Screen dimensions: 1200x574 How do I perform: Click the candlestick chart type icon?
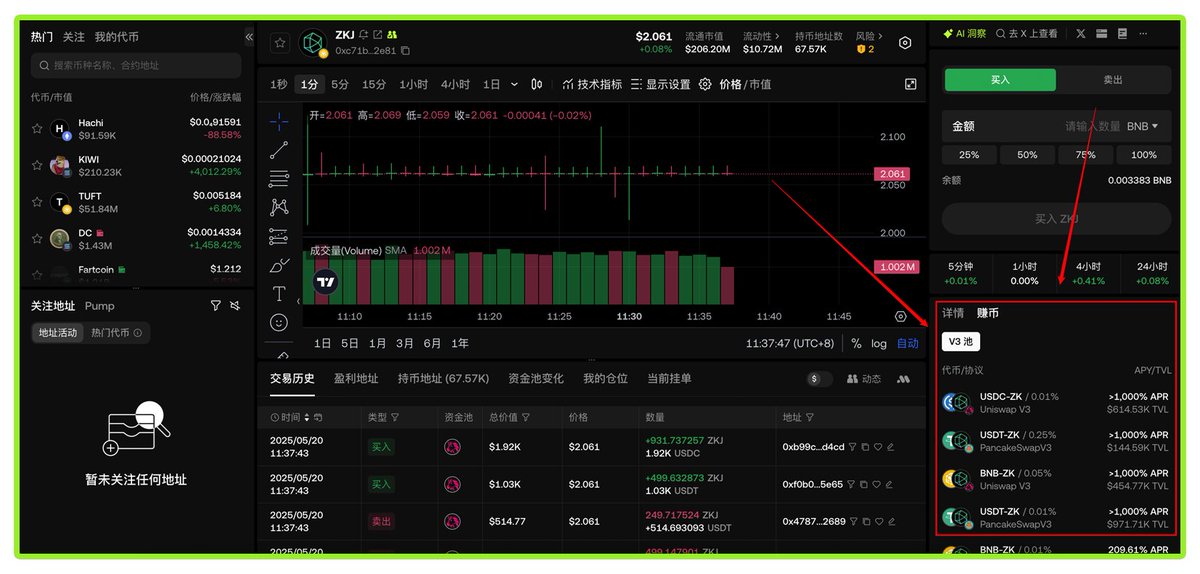(x=537, y=85)
